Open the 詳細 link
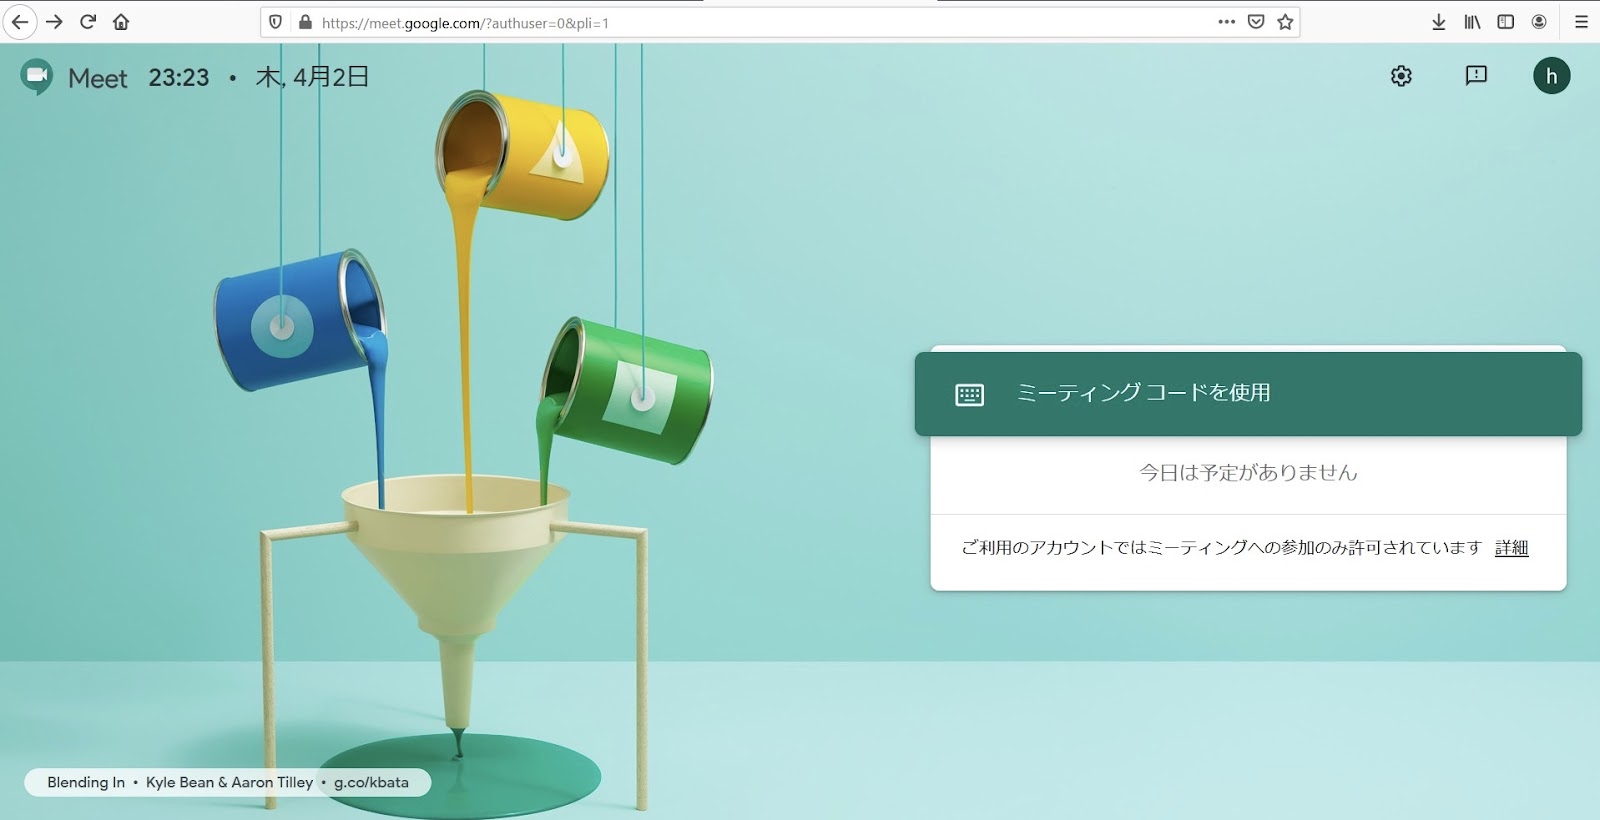This screenshot has height=820, width=1600. pos(1511,548)
